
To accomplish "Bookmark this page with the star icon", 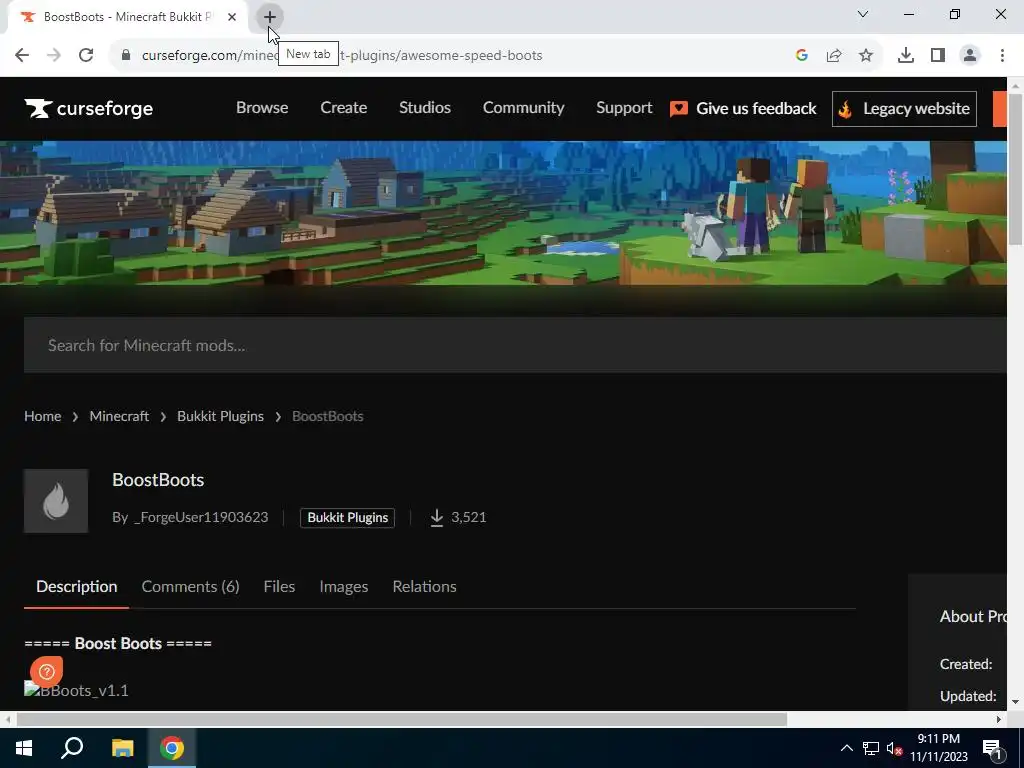I will [865, 55].
